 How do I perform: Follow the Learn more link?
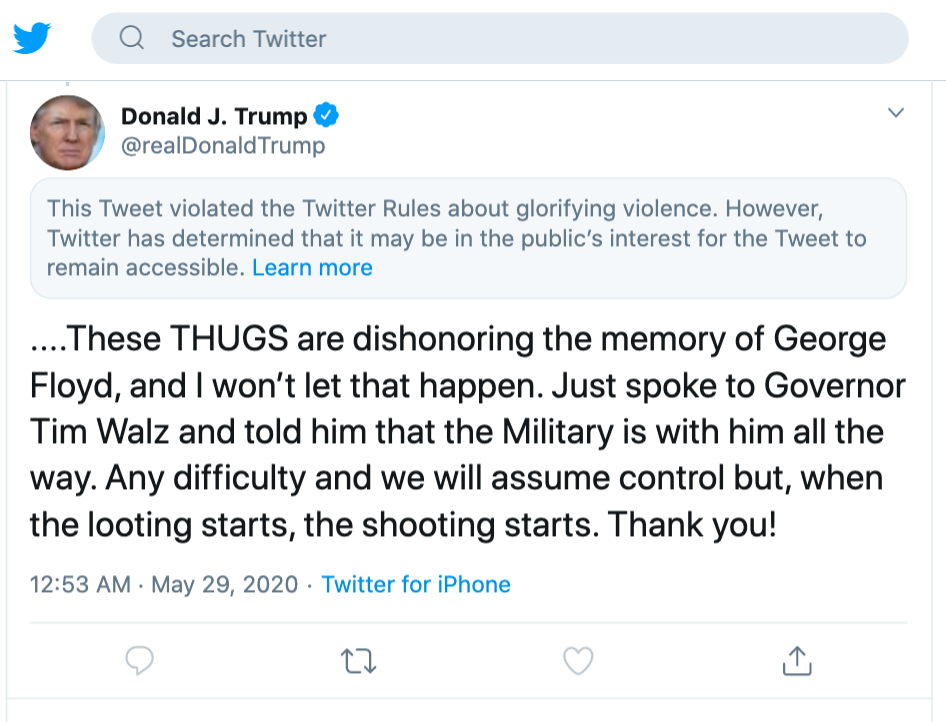pos(312,268)
